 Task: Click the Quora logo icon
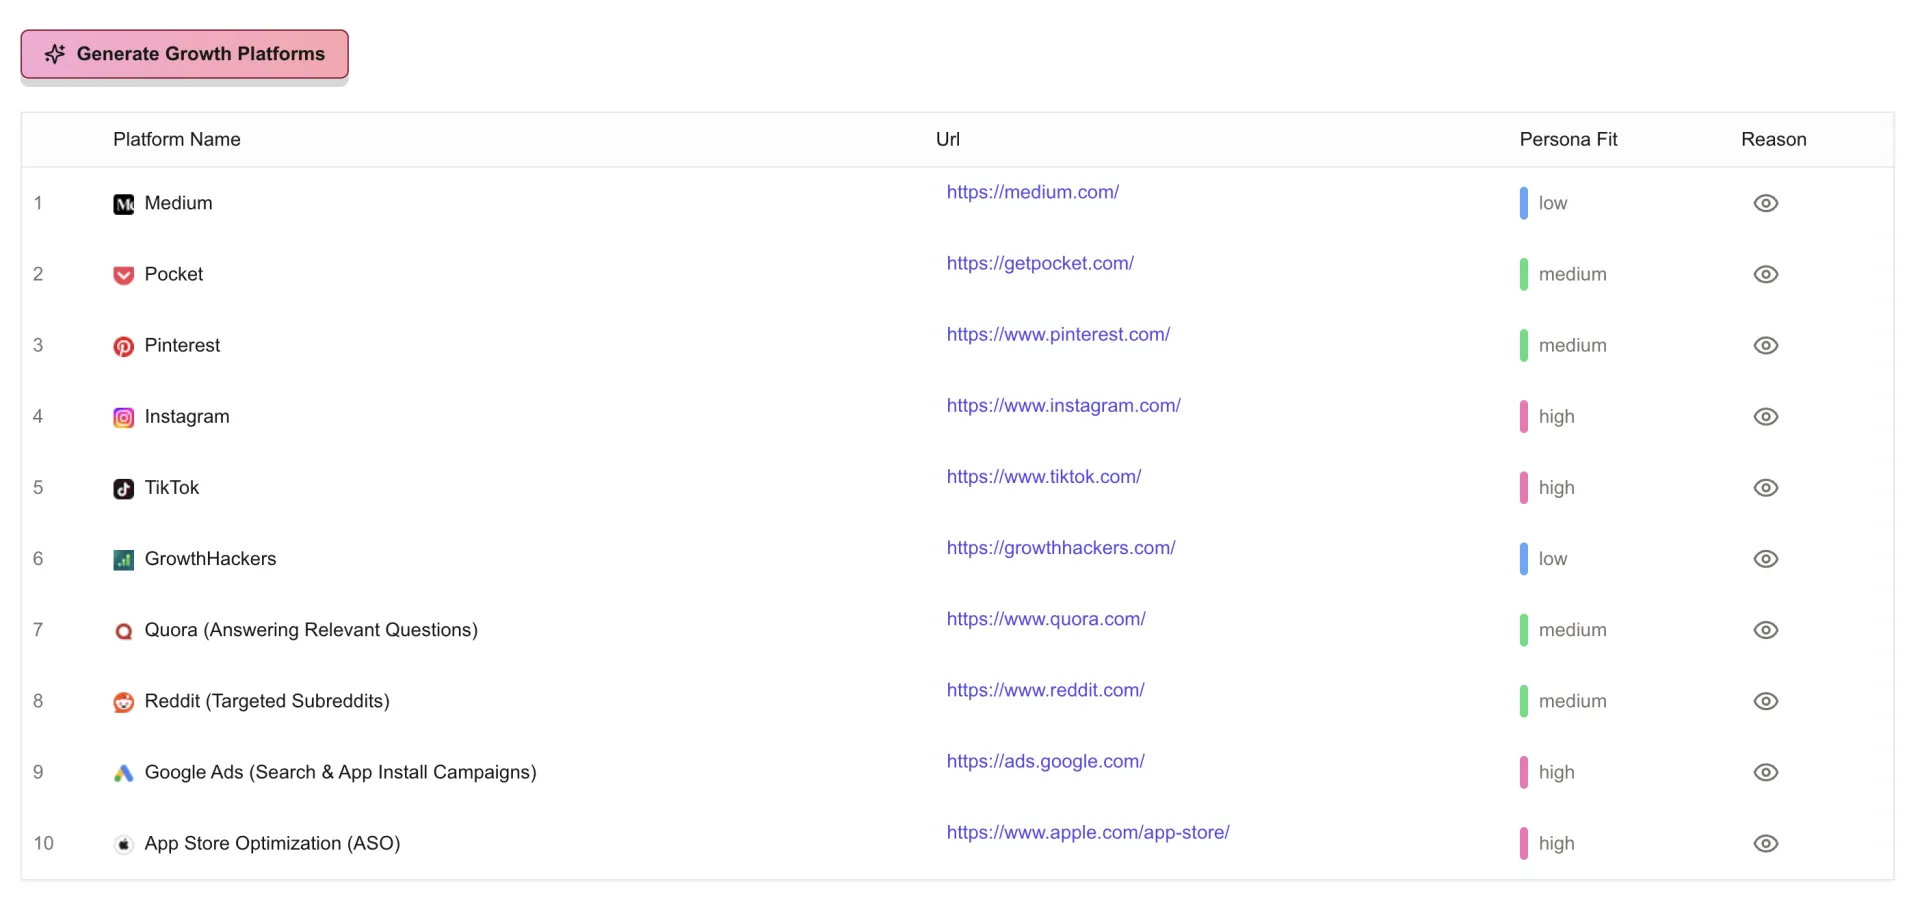[x=123, y=631]
